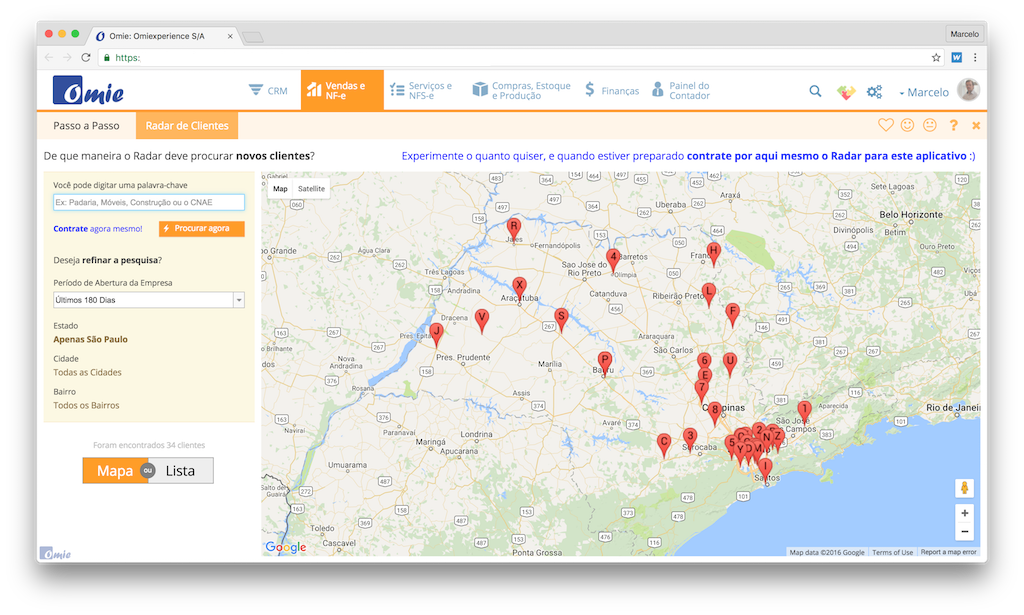Click map pin U on the map

[730, 364]
